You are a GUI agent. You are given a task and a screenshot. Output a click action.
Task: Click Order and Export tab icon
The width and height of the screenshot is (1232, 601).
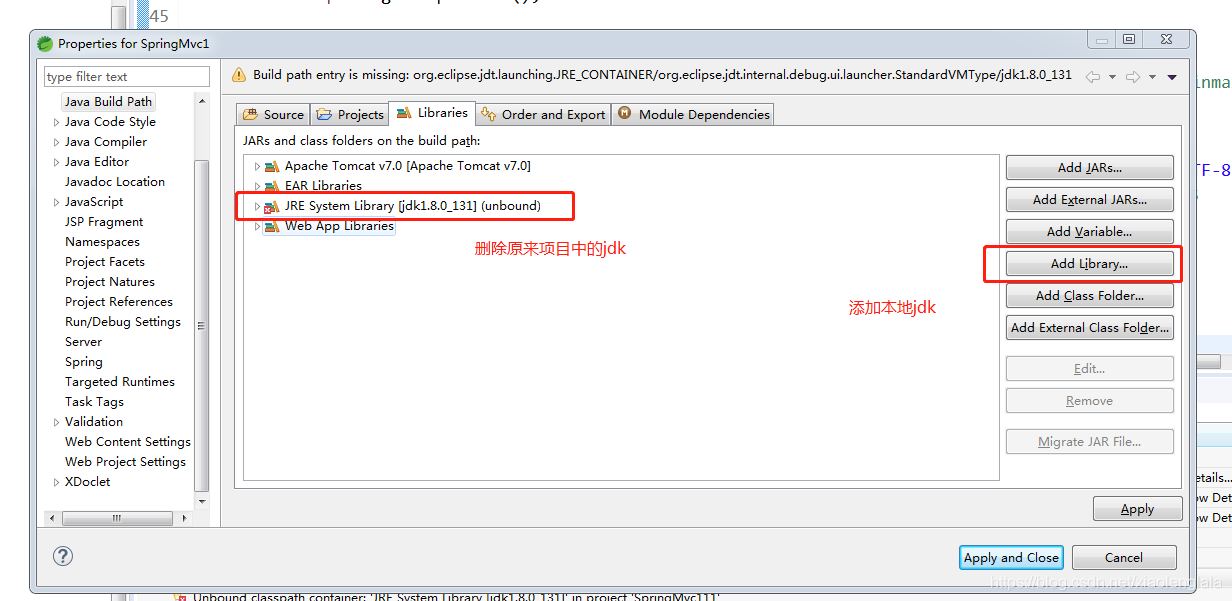489,114
